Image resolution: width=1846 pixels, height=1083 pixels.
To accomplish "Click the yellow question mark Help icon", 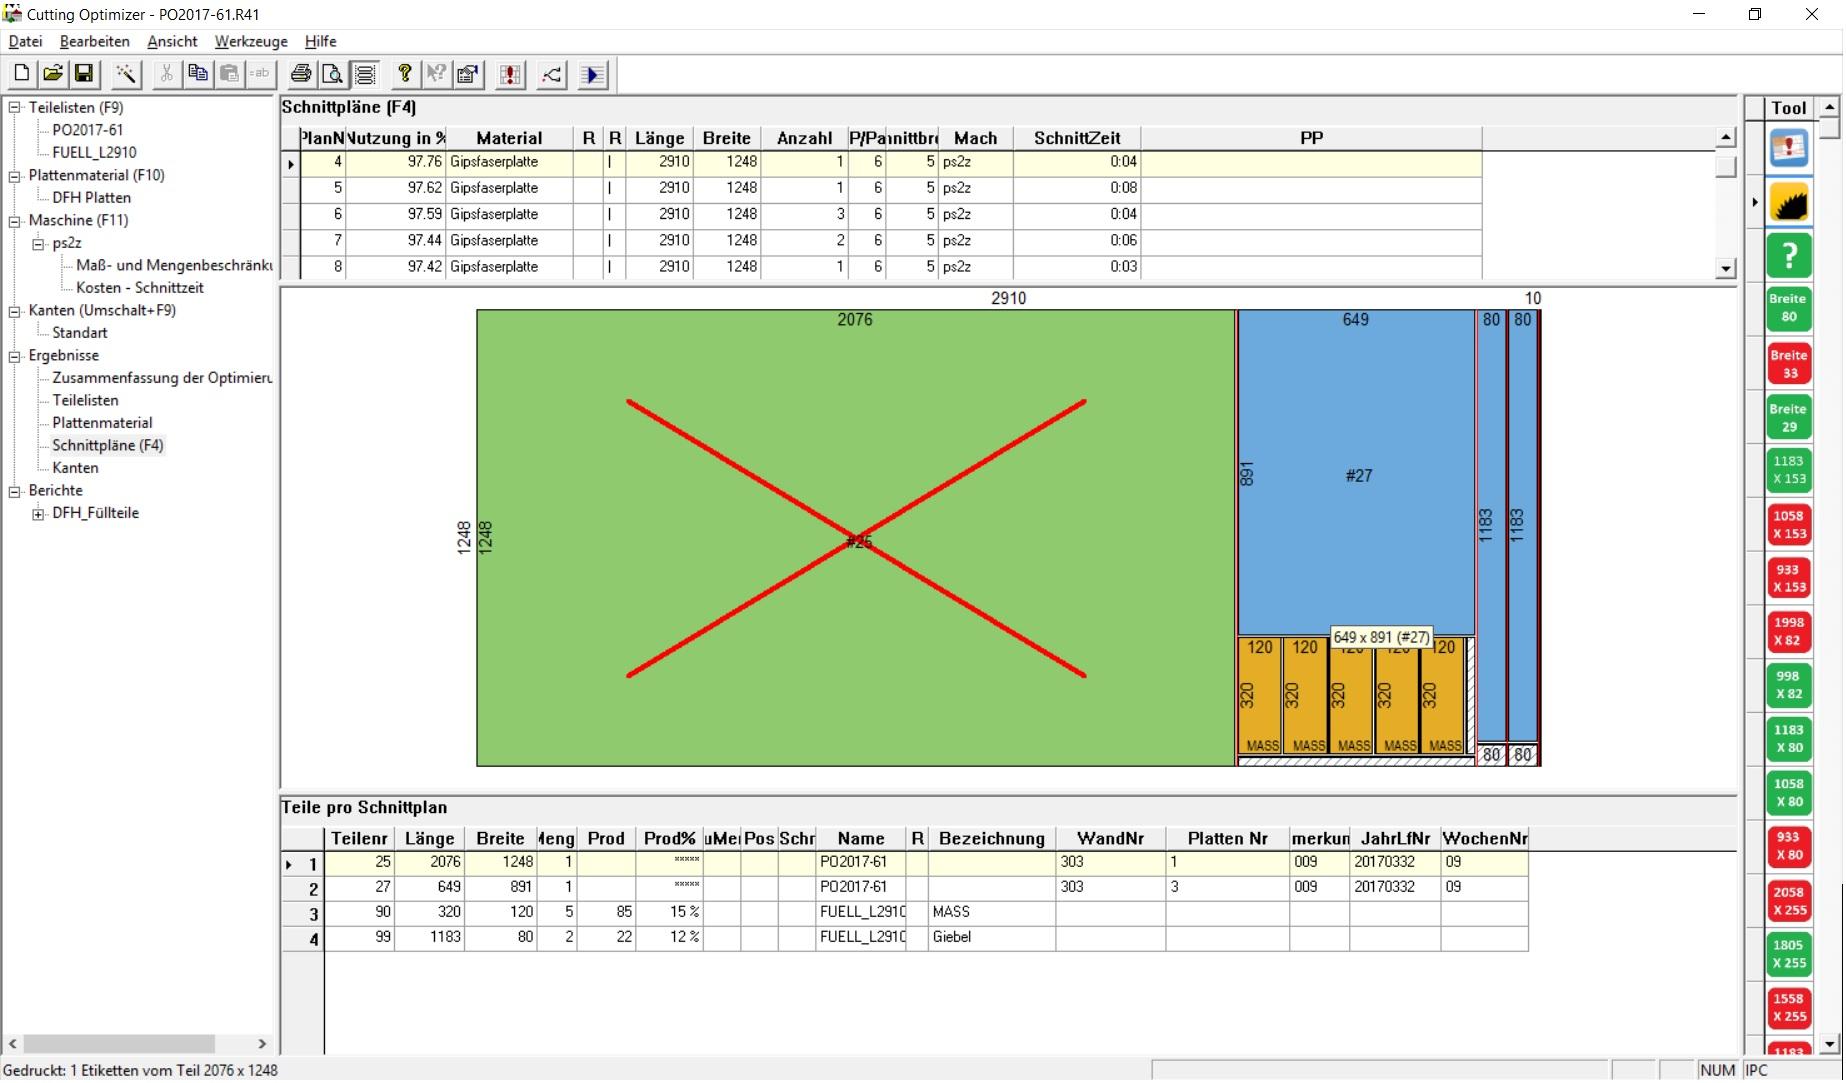I will 404,74.
